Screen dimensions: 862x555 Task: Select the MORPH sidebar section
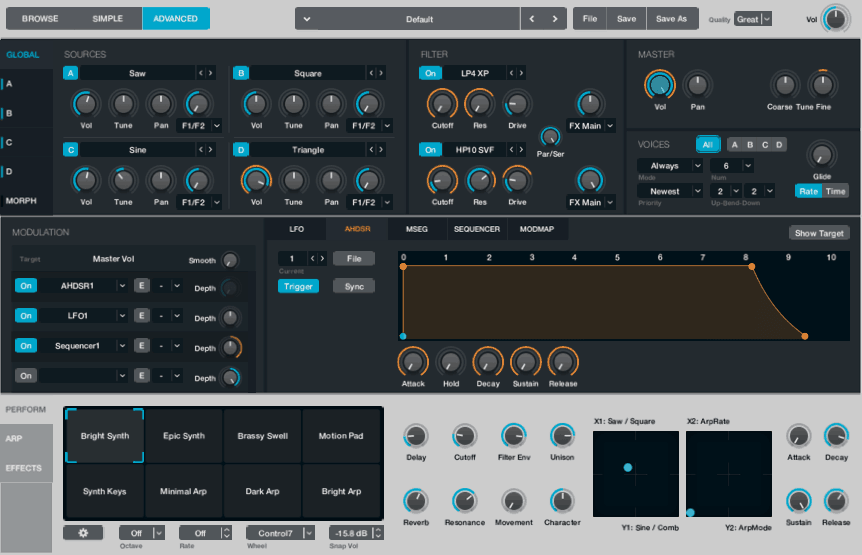[21, 201]
